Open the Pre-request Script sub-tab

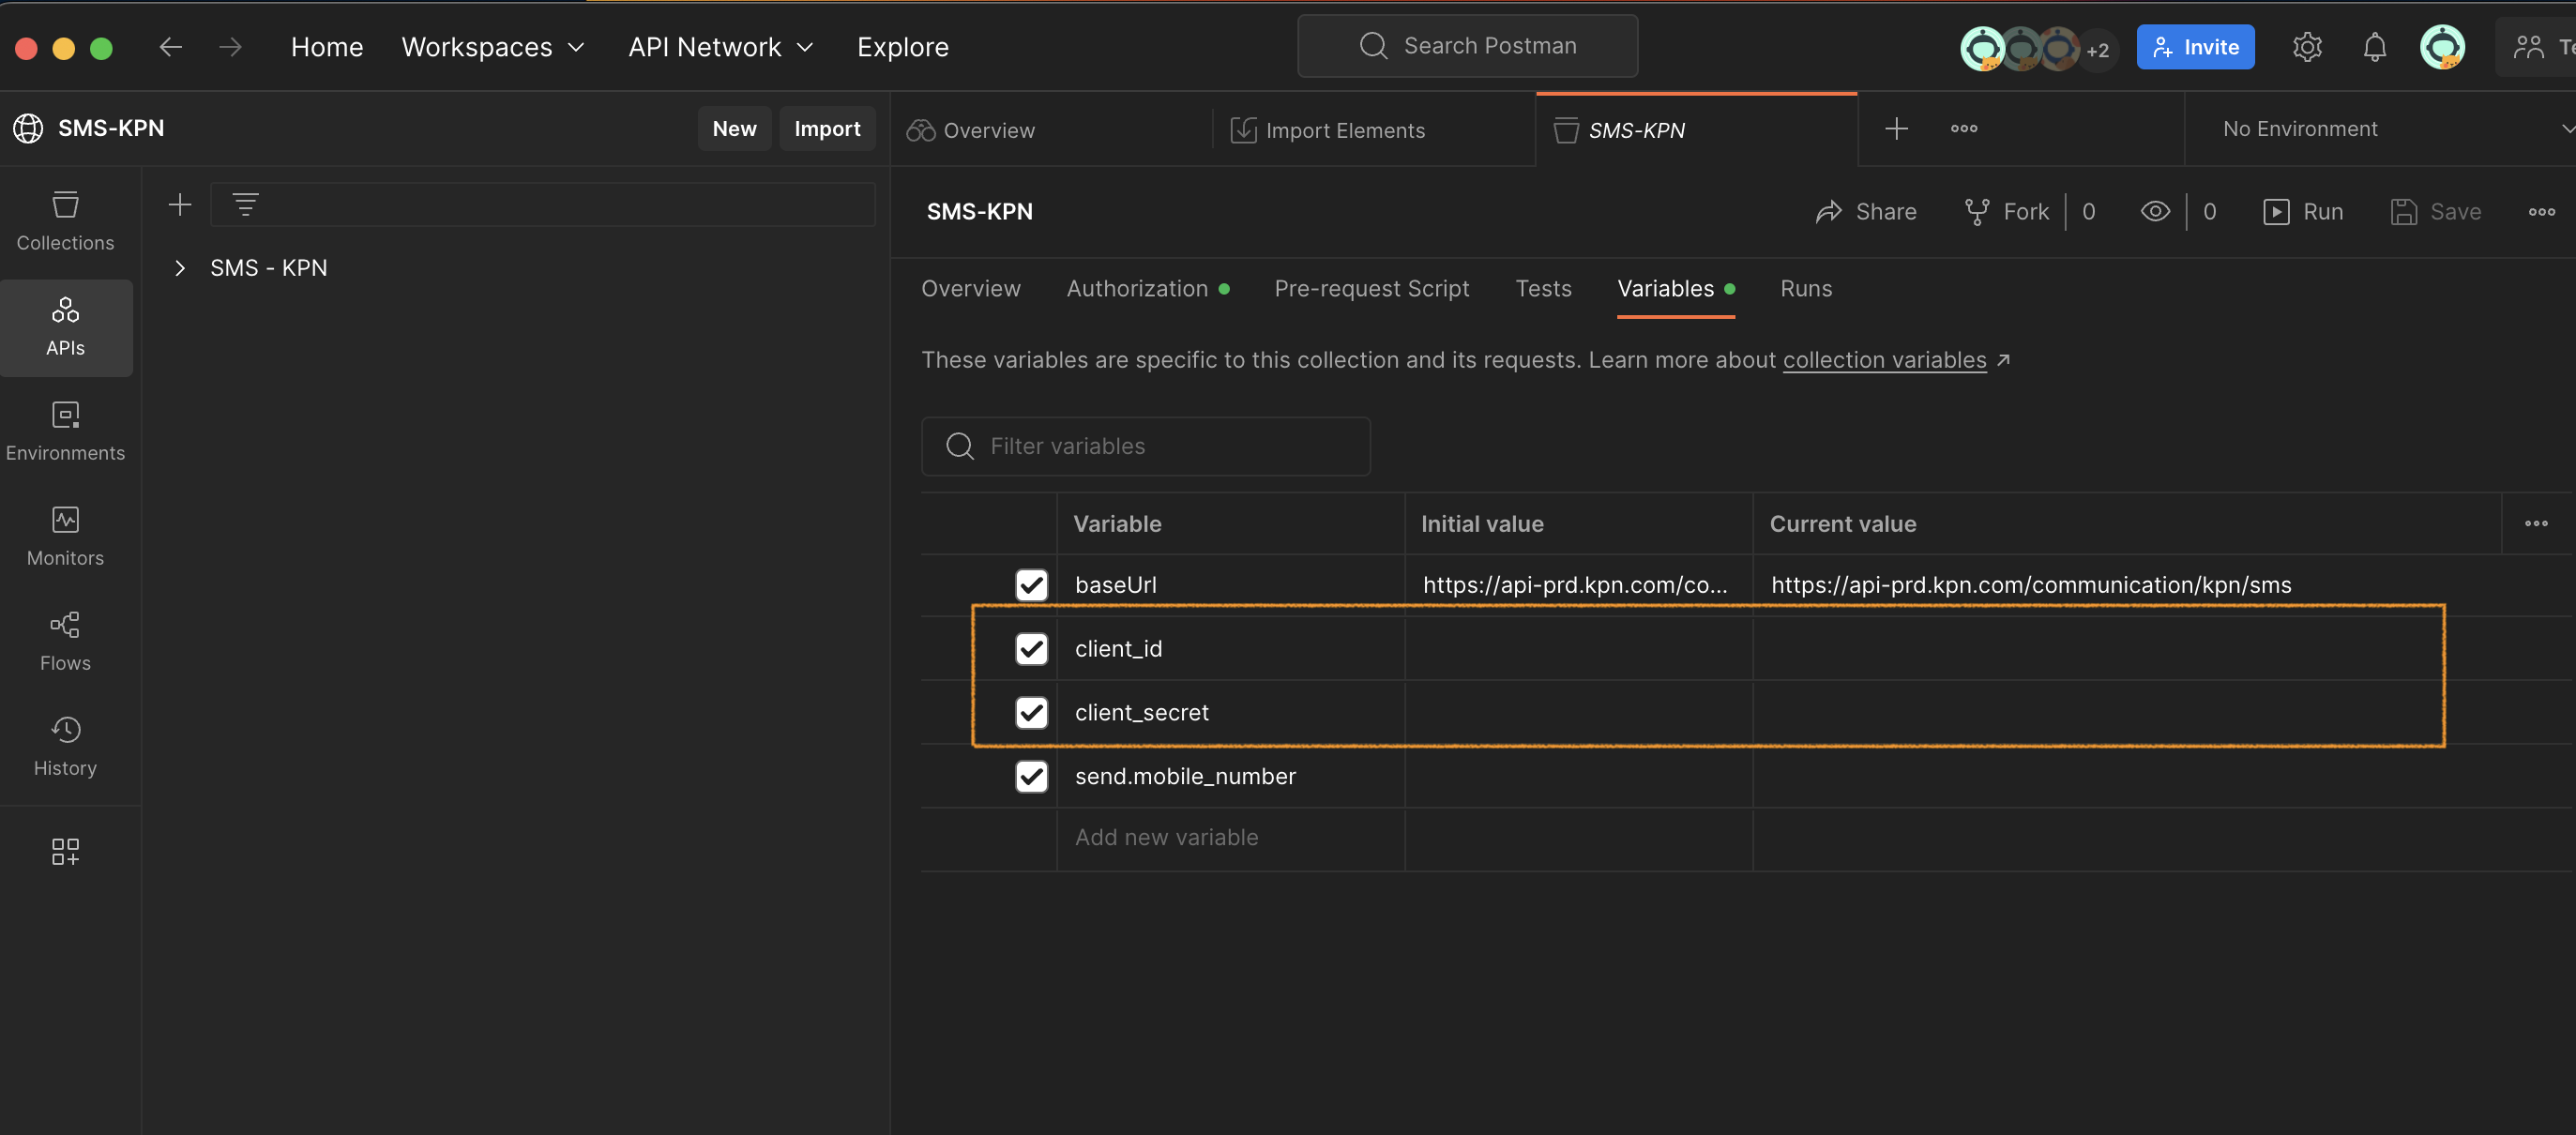click(x=1371, y=288)
